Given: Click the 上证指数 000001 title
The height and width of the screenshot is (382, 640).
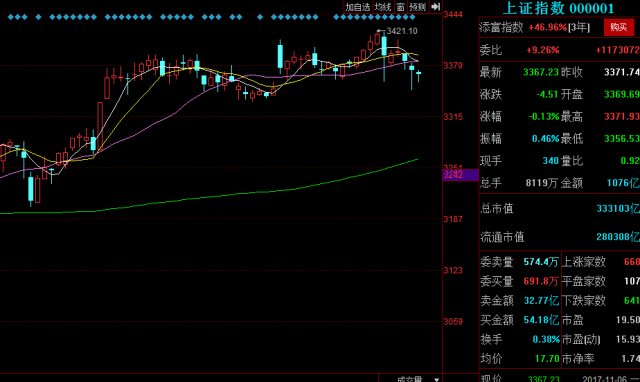Looking at the screenshot, I should [x=558, y=8].
